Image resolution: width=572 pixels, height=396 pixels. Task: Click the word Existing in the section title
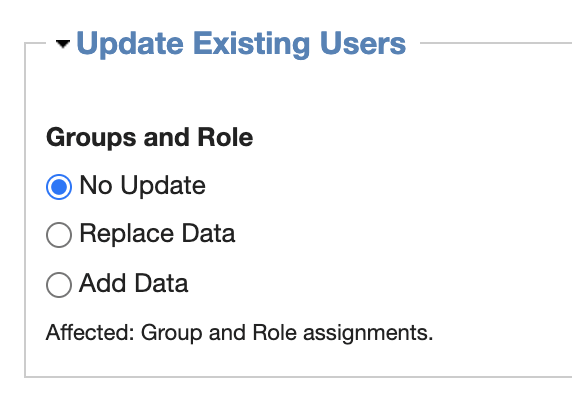click(251, 44)
